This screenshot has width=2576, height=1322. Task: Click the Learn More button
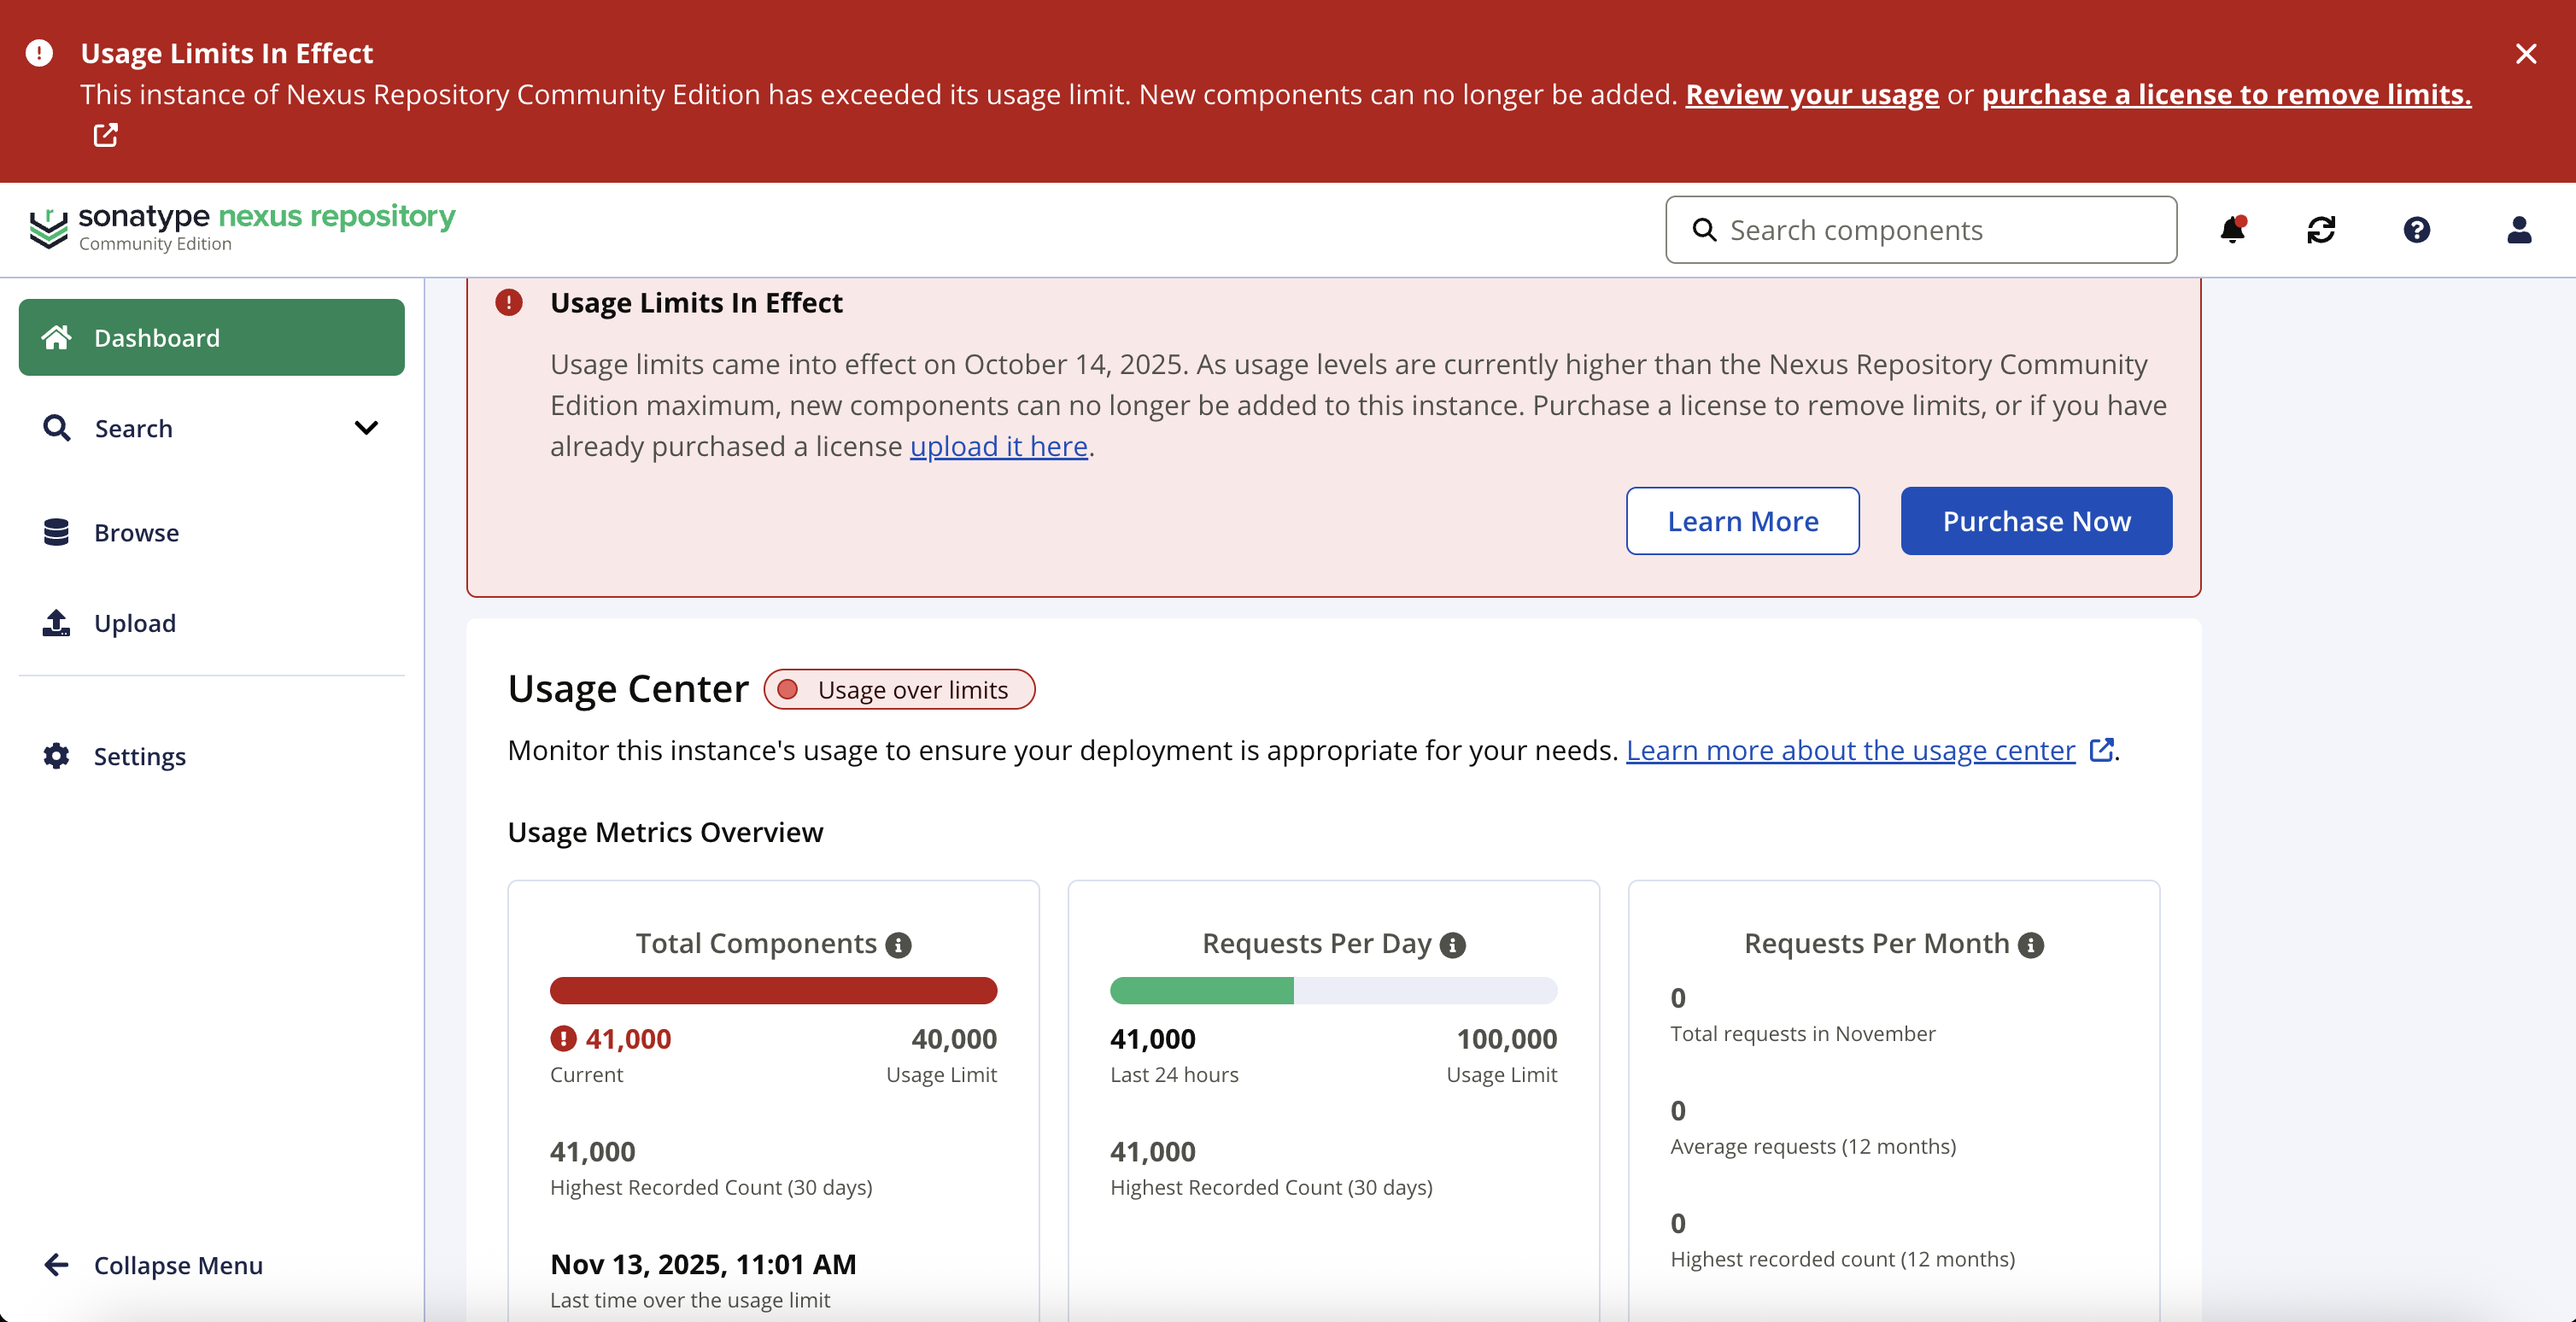(x=1743, y=521)
